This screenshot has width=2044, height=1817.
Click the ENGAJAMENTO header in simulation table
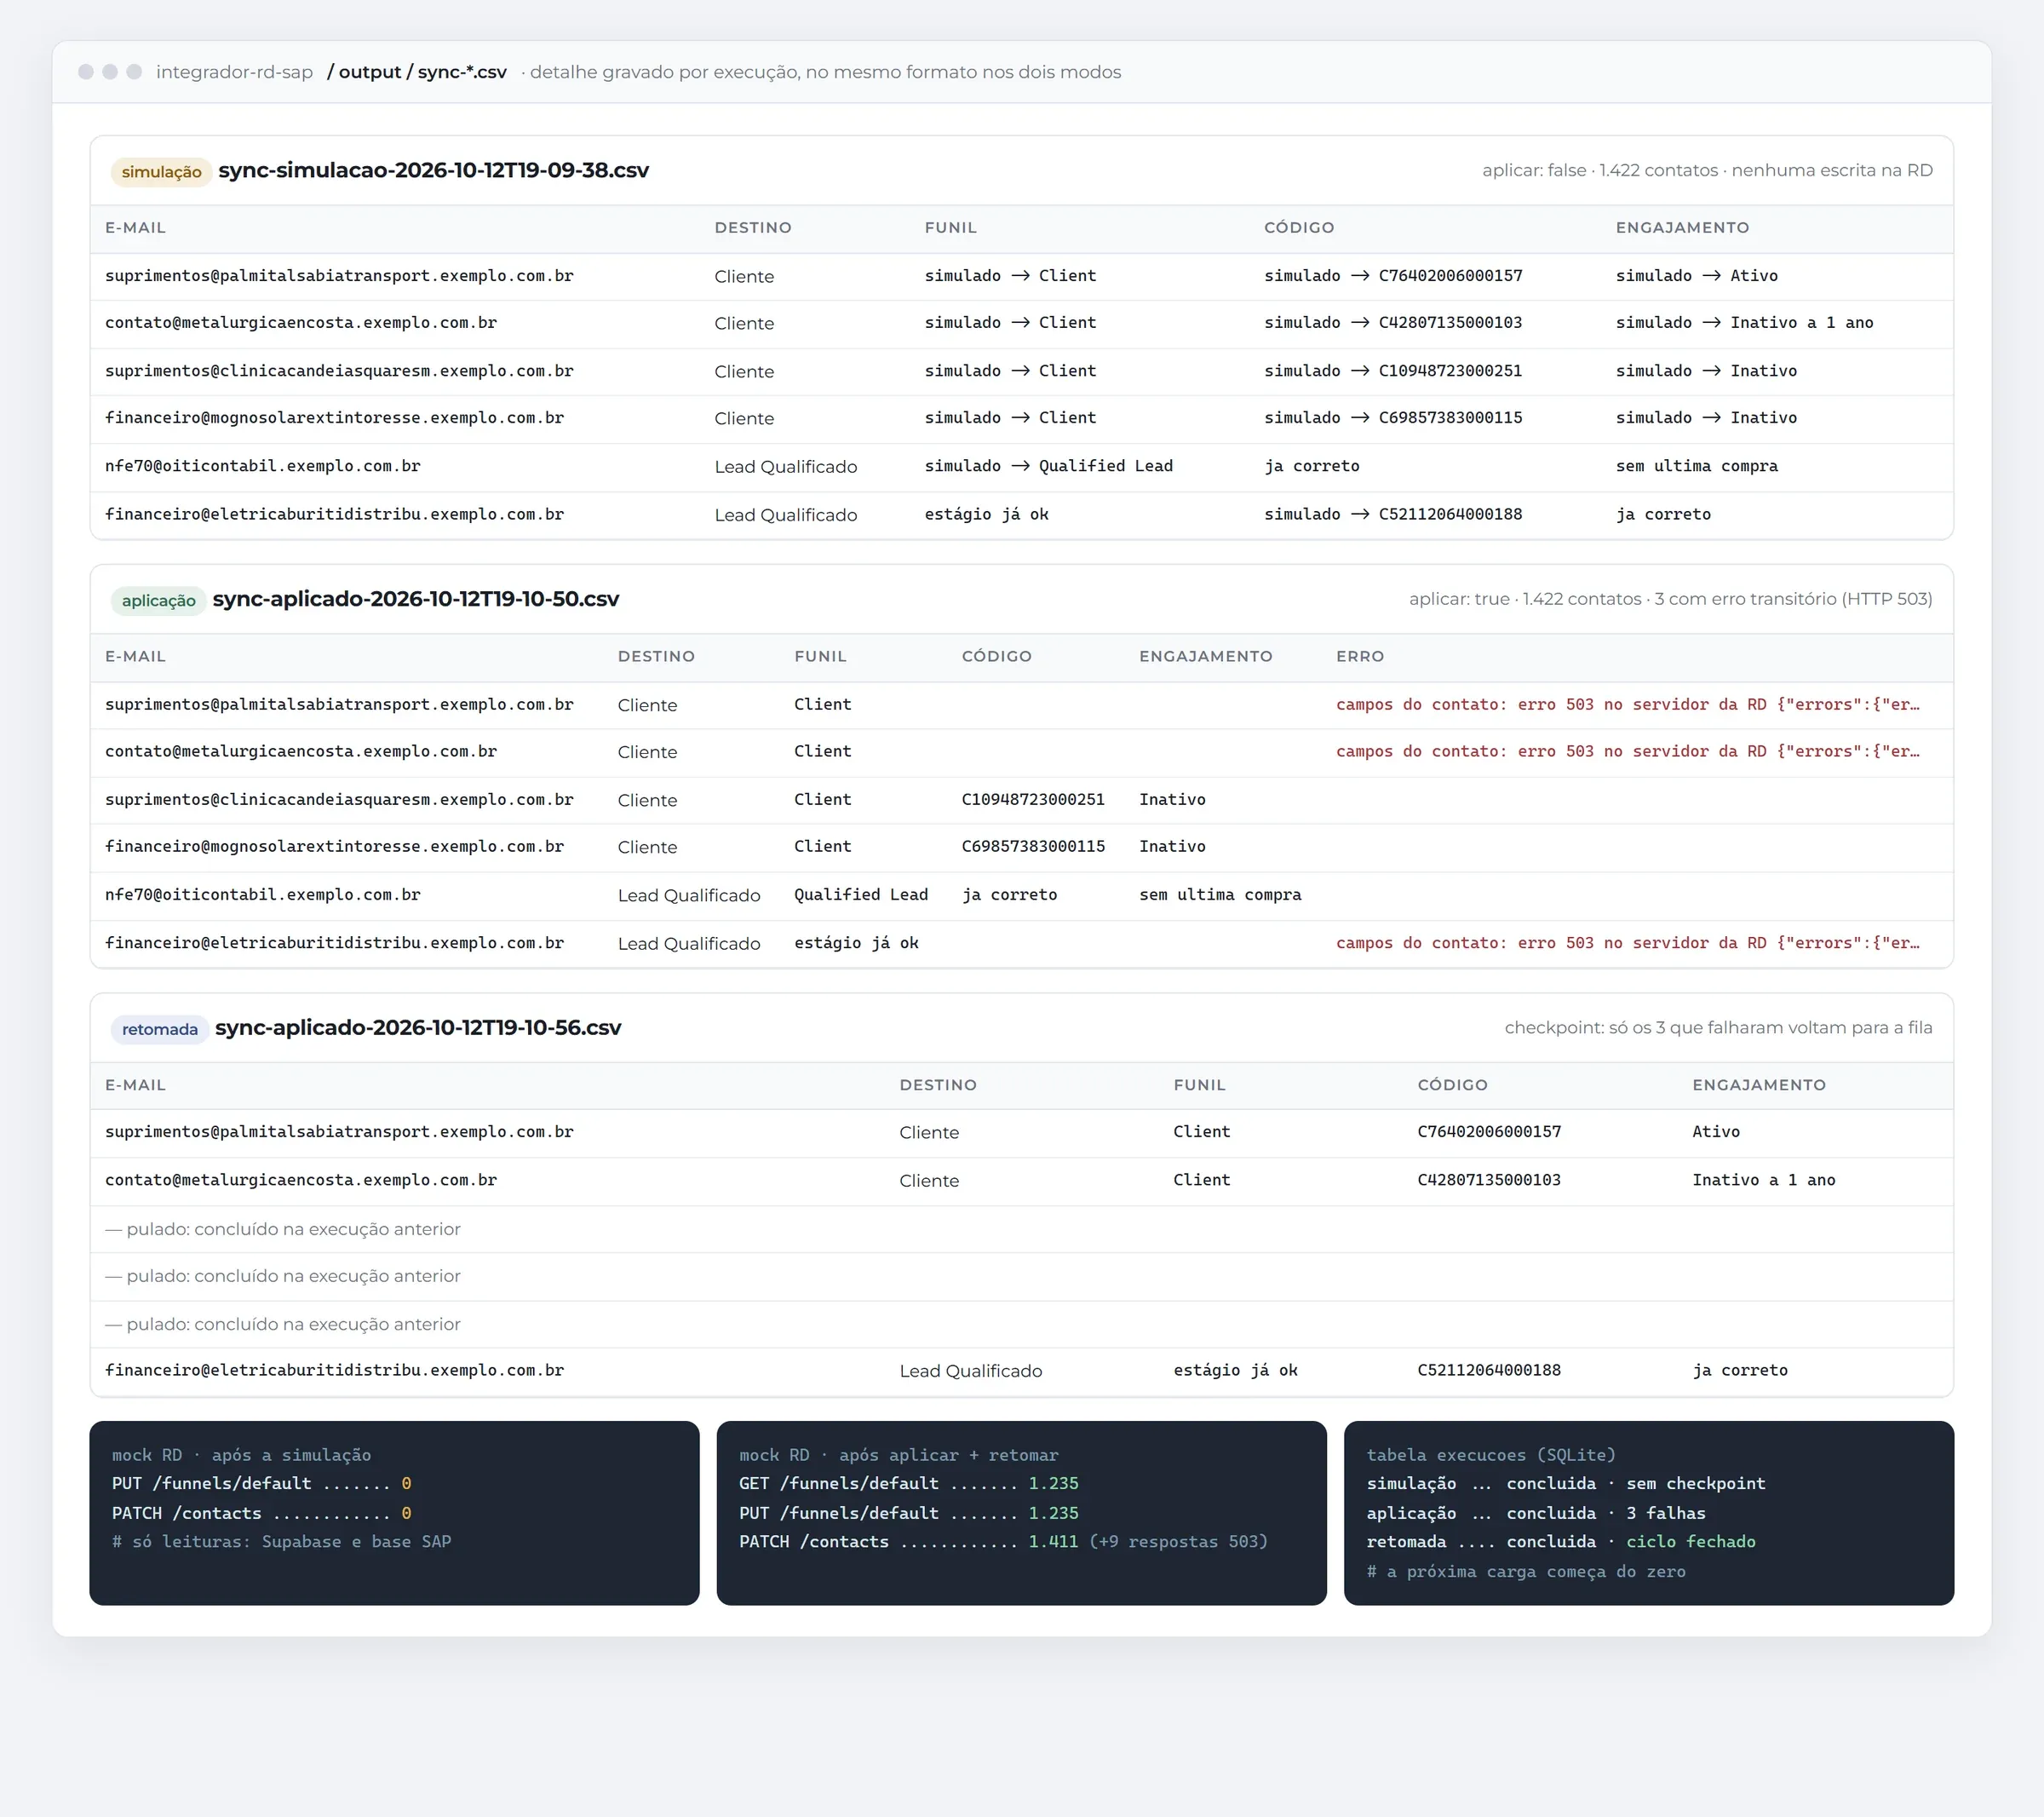point(1682,228)
